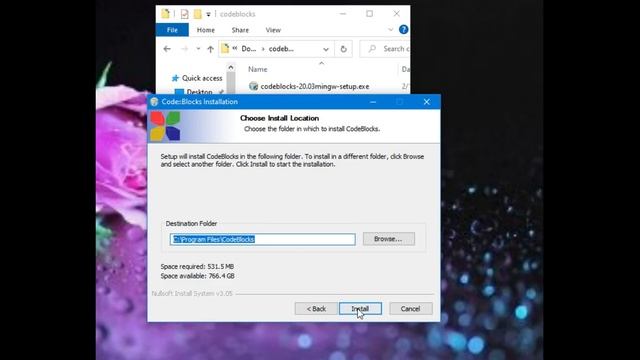This screenshot has width=640, height=360.
Task: Open Customize Quick Access Toolbar dropdown
Action: (x=209, y=14)
